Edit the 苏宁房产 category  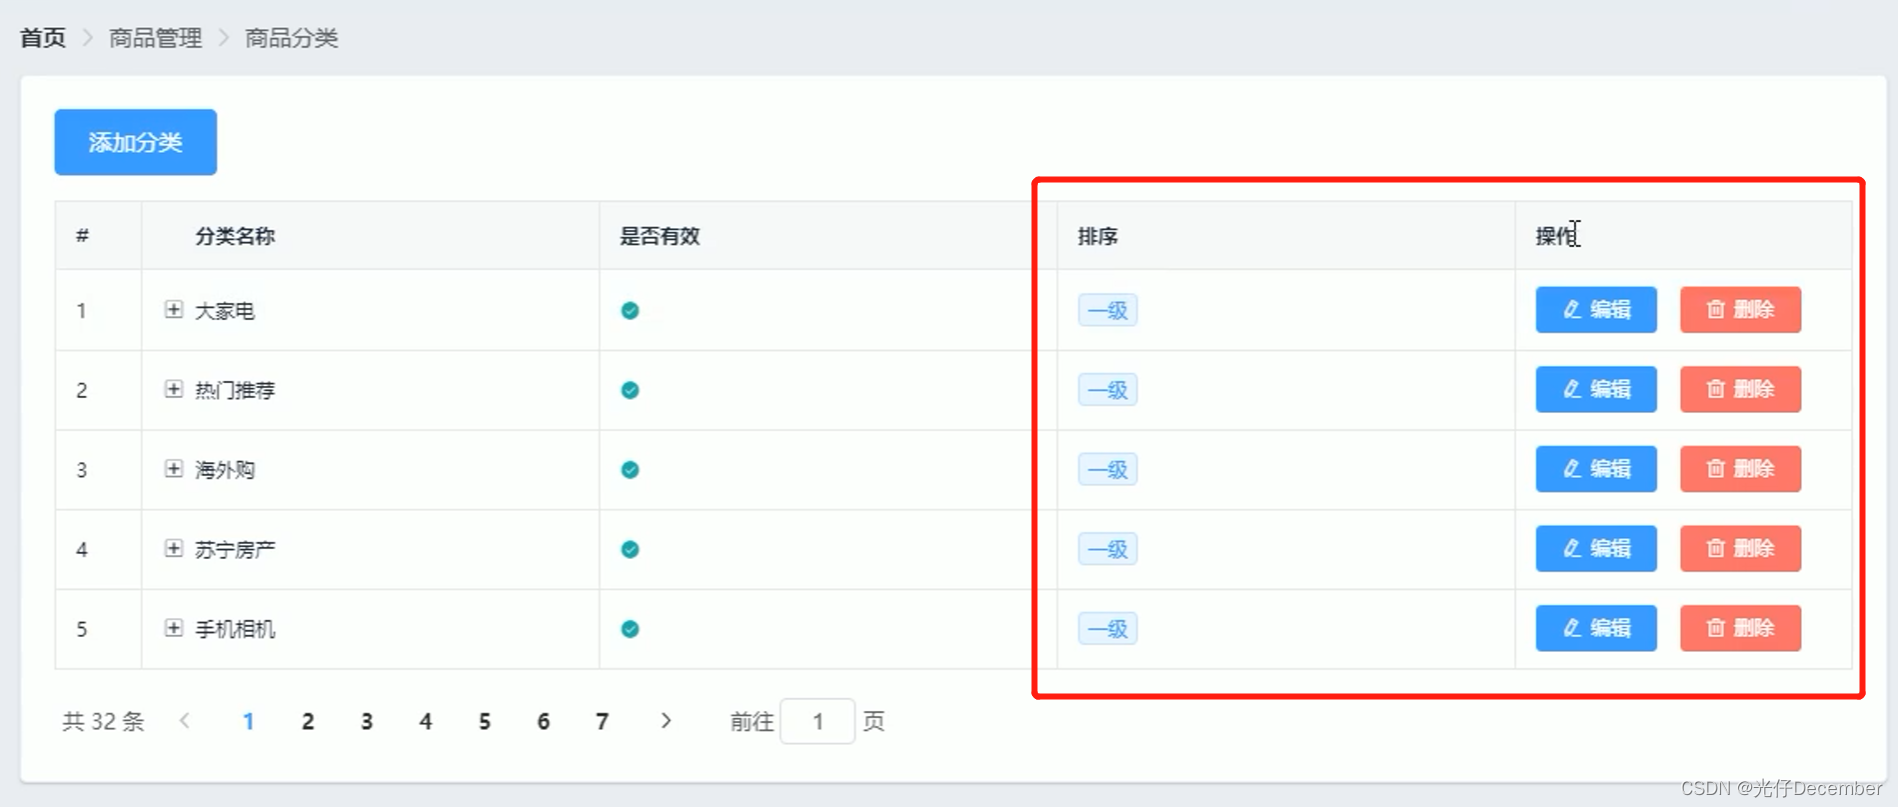coord(1596,548)
